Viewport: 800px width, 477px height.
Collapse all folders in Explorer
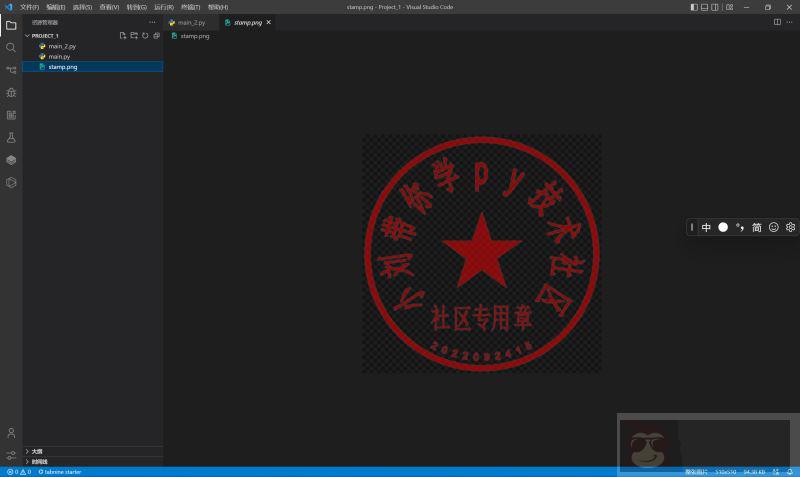point(156,36)
